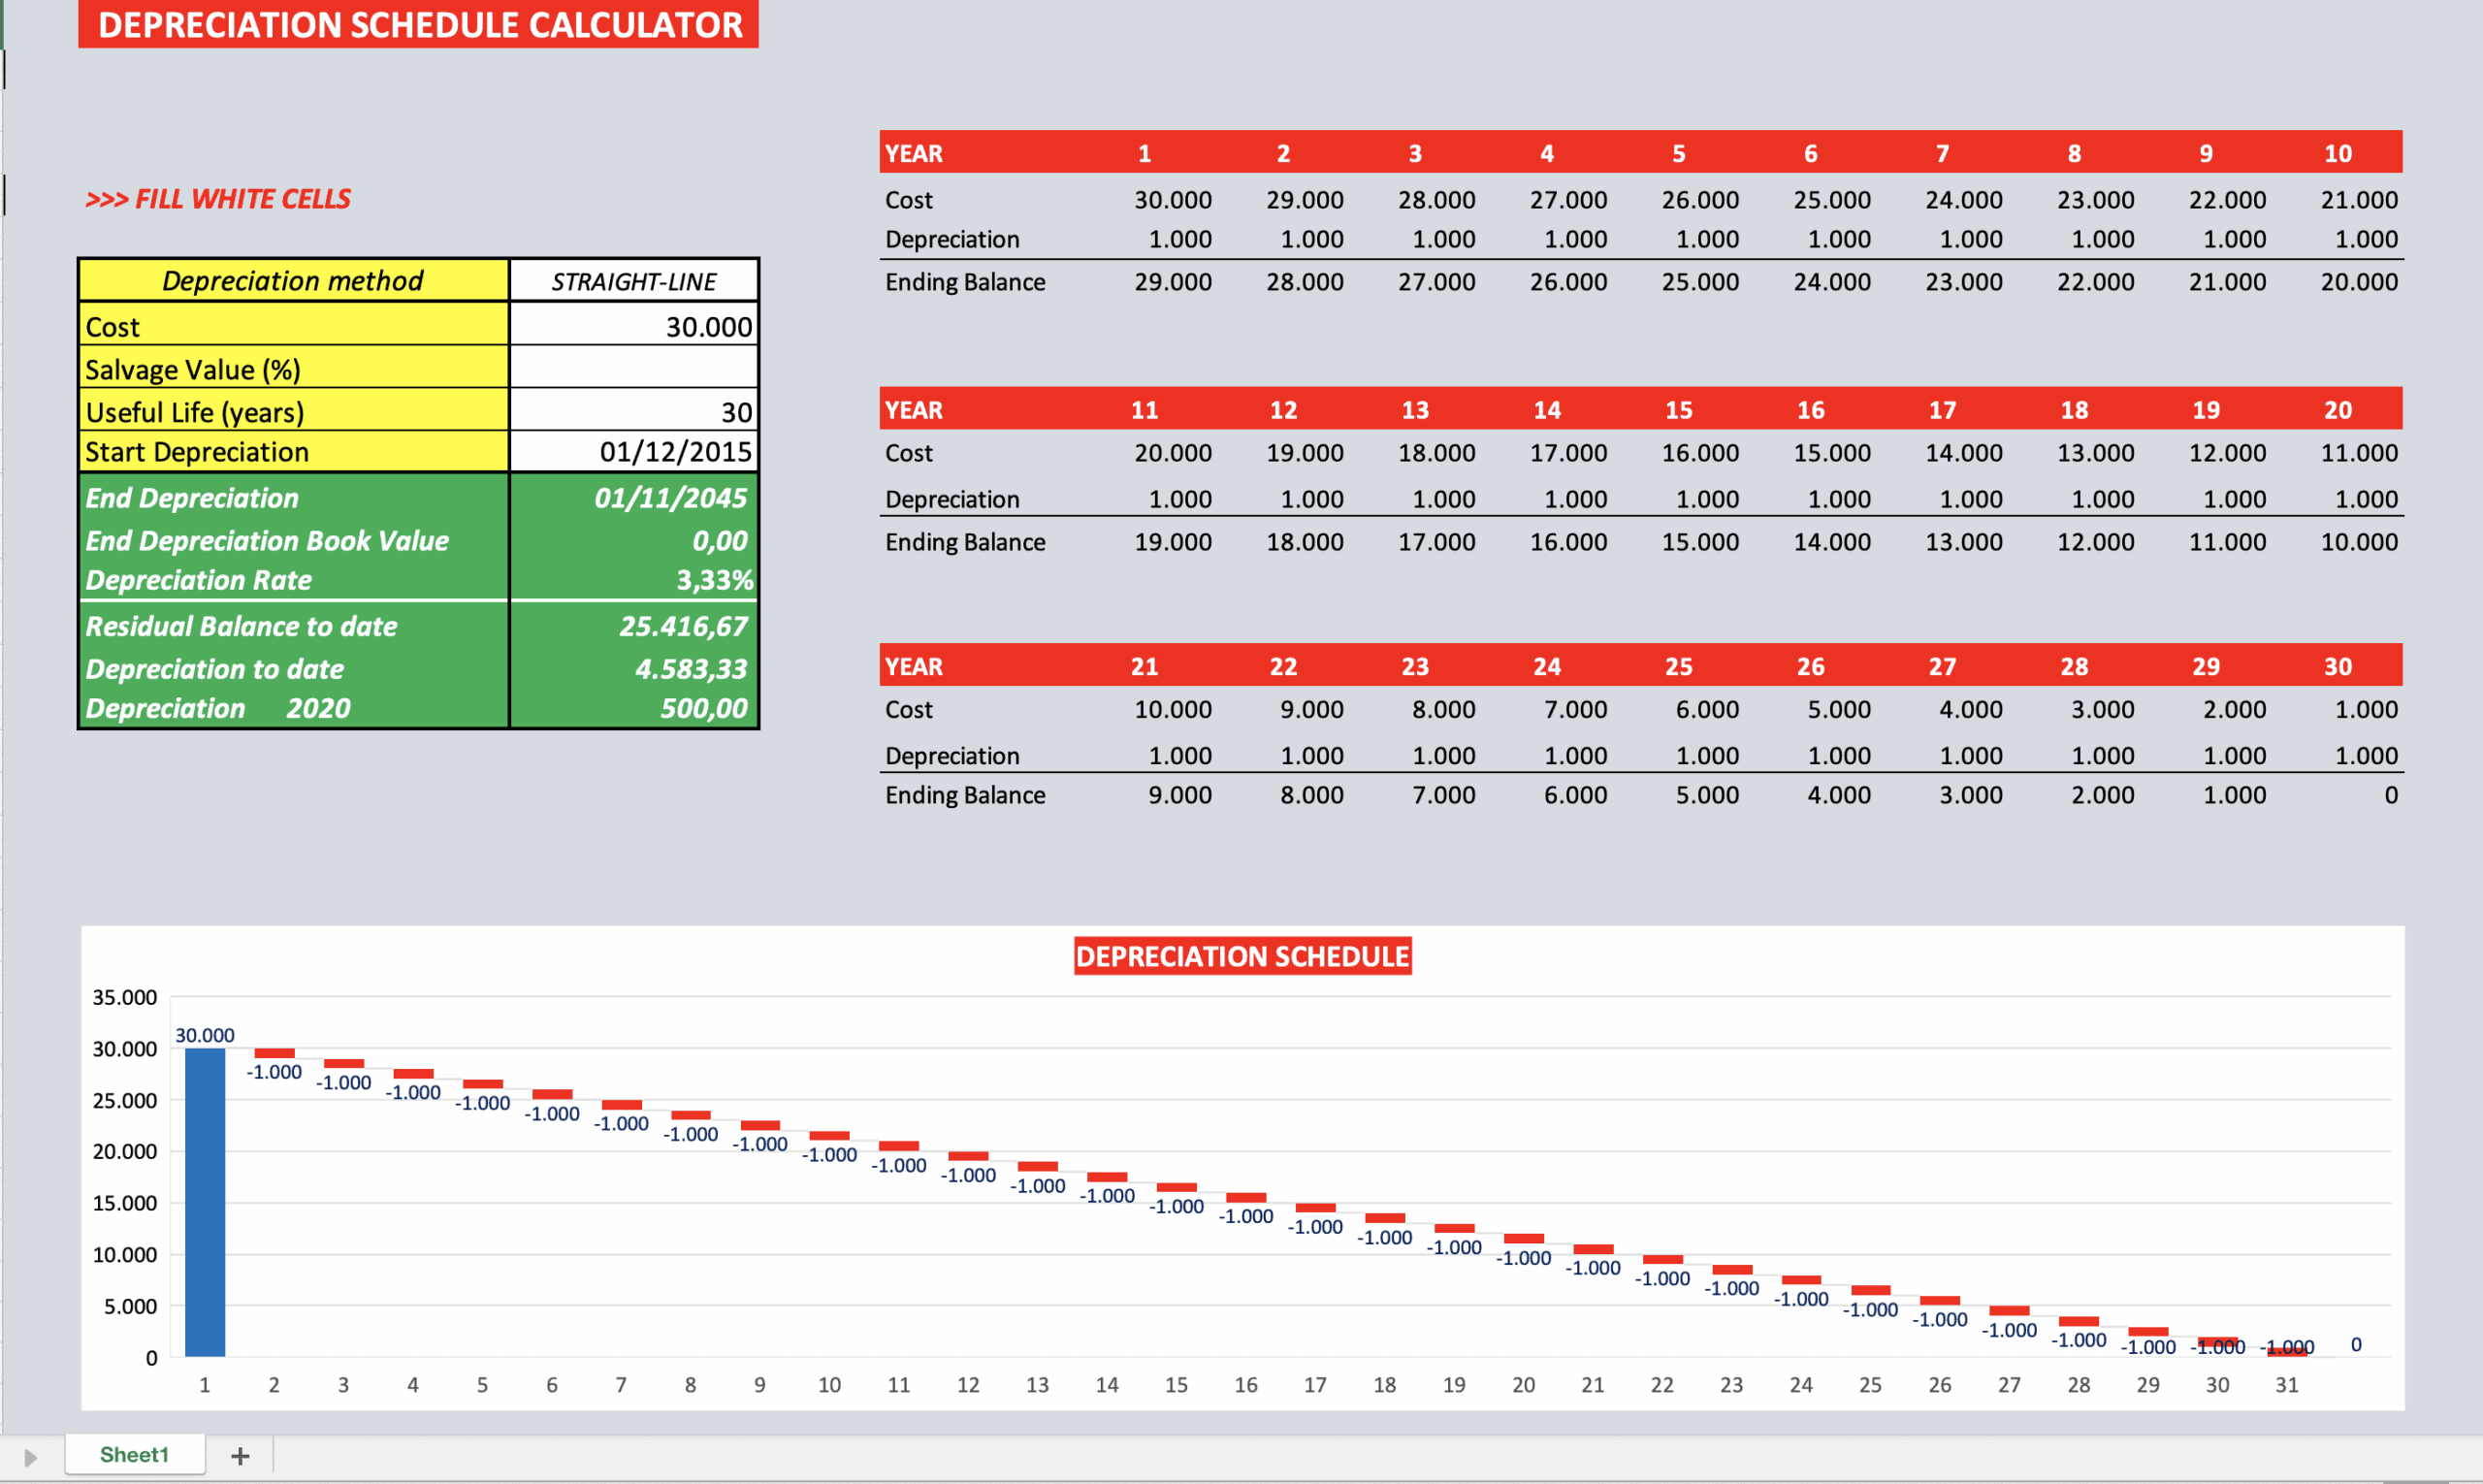Select the YEAR 30 header cell

pos(2337,667)
